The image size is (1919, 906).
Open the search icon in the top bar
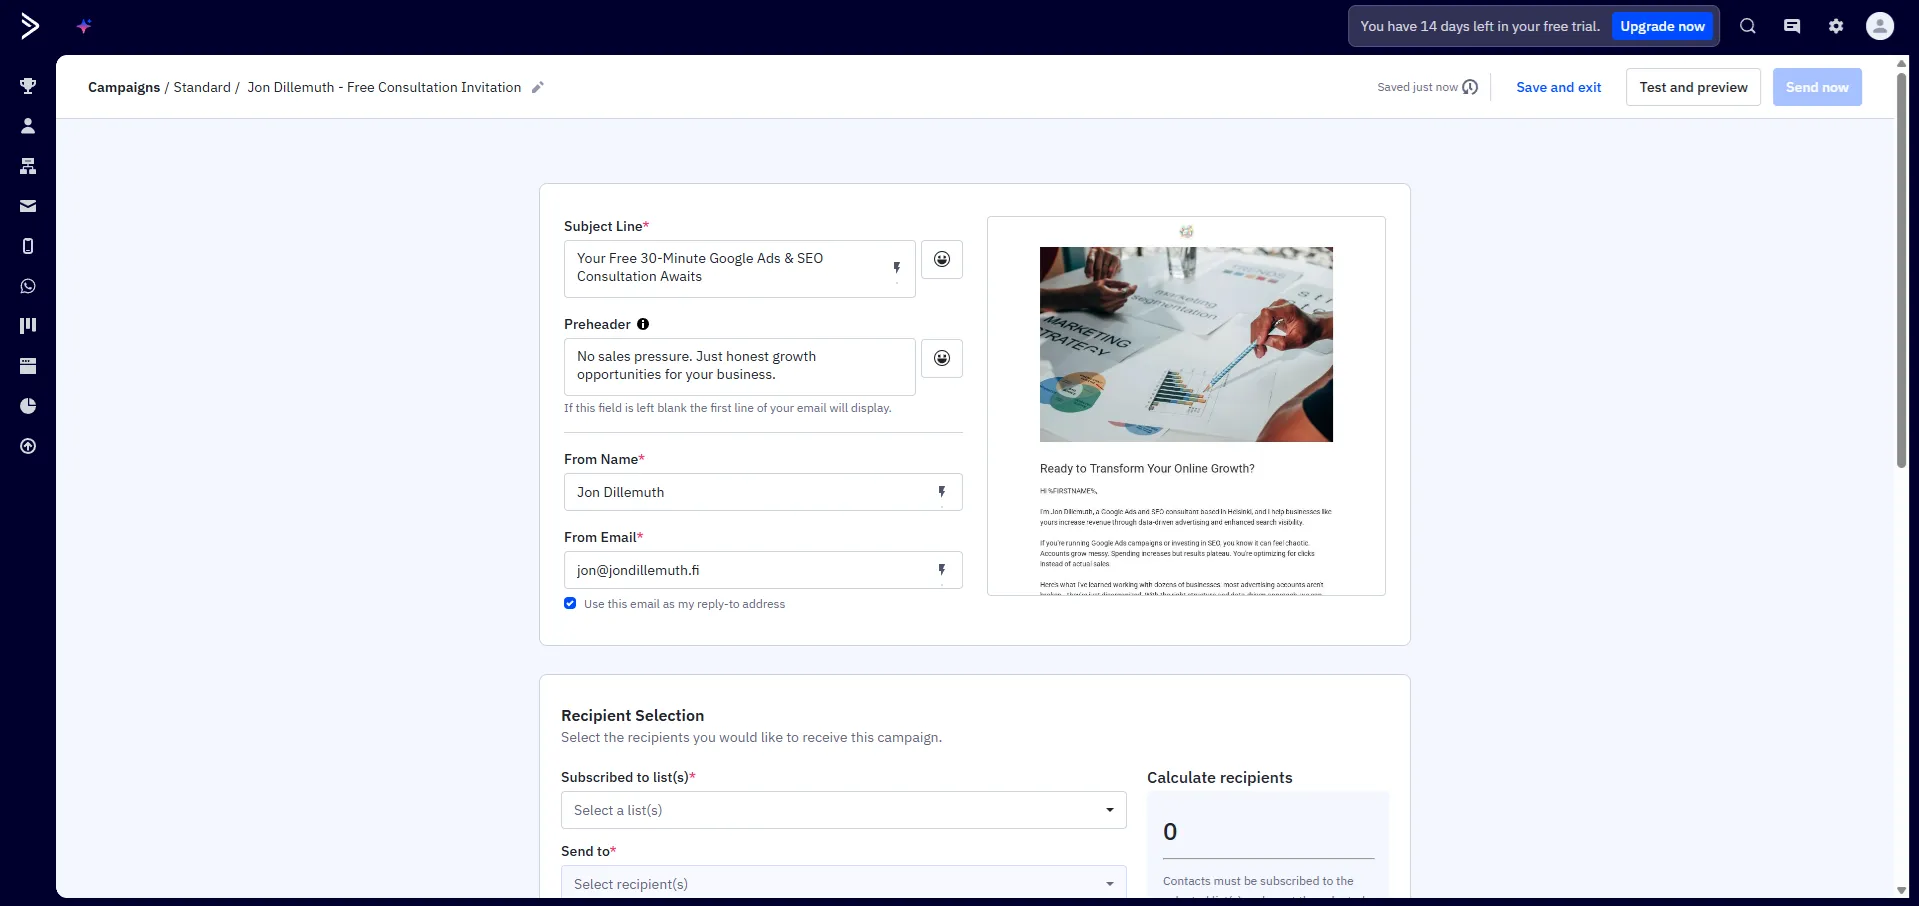tap(1747, 25)
